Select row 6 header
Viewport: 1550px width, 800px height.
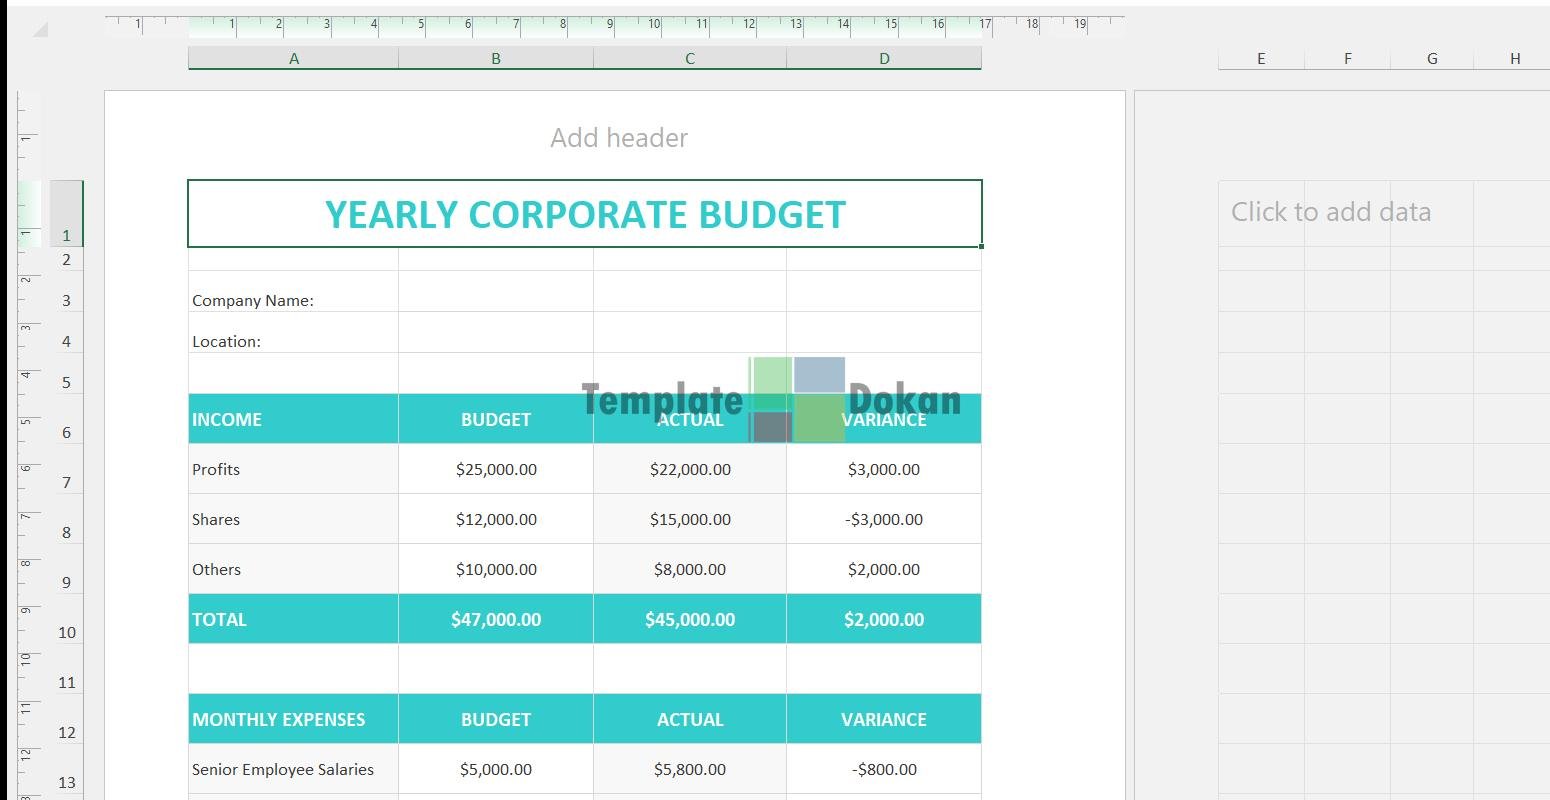tap(66, 433)
